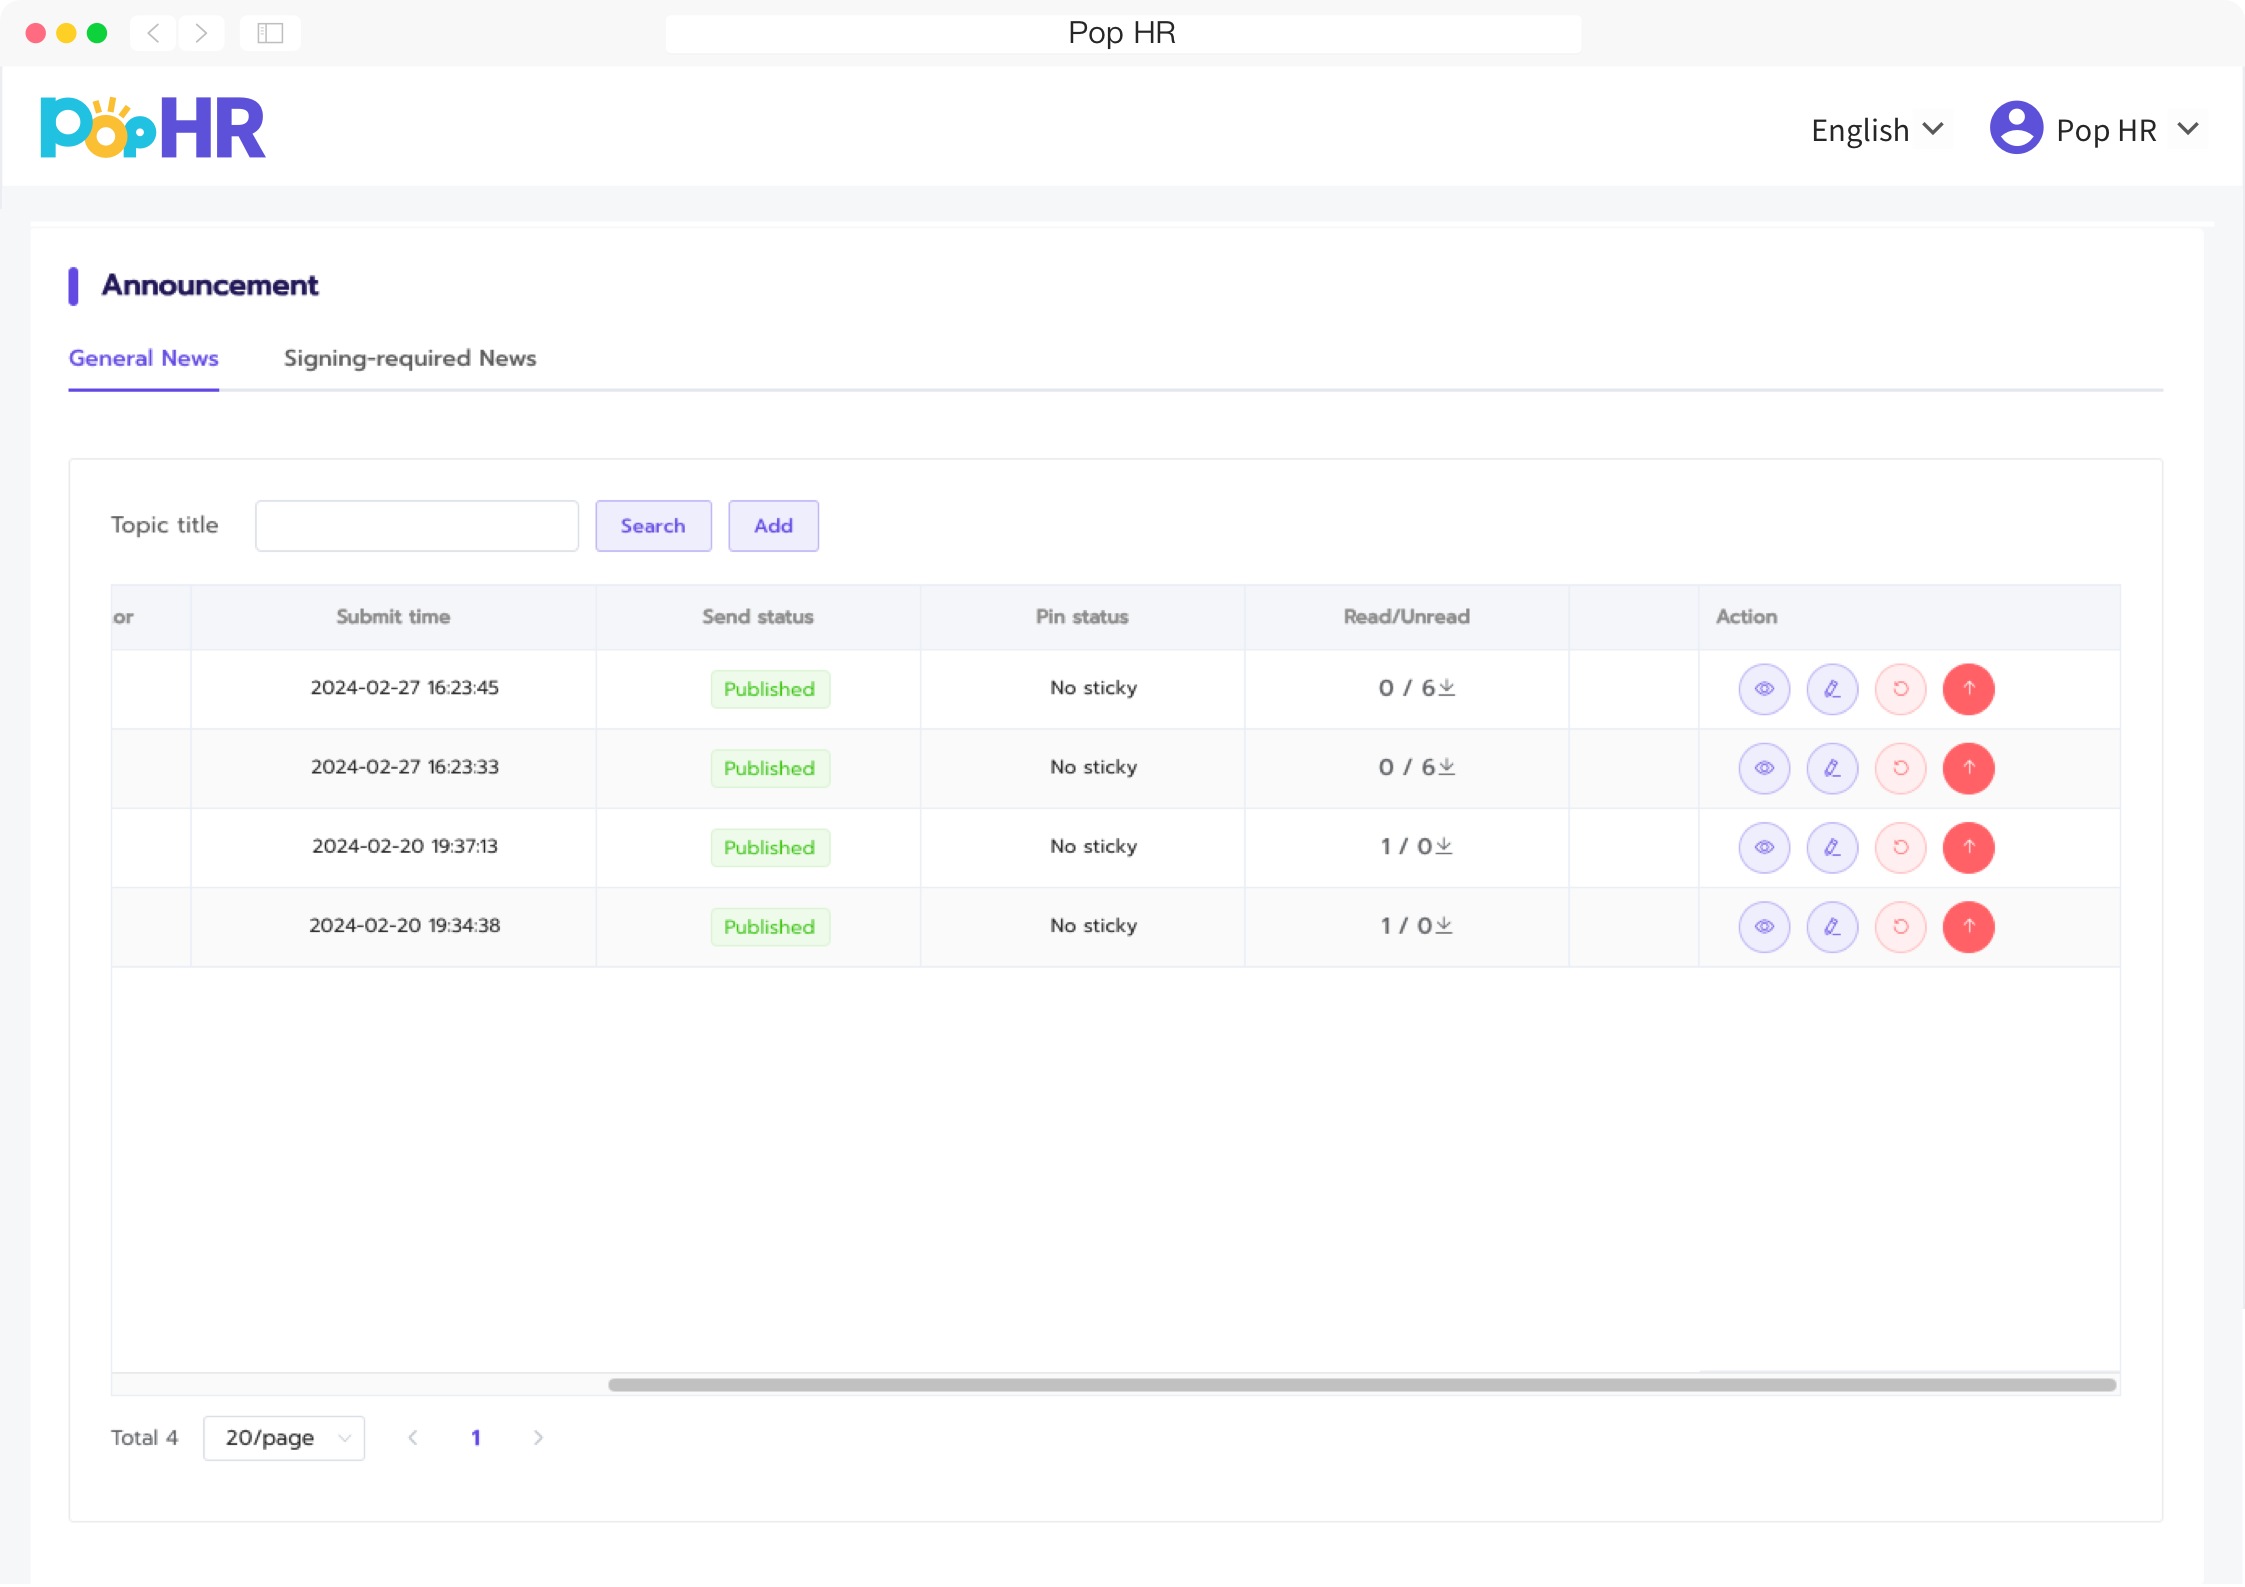Switch to the General News tab
This screenshot has height=1587, width=2245.
pyautogui.click(x=143, y=359)
